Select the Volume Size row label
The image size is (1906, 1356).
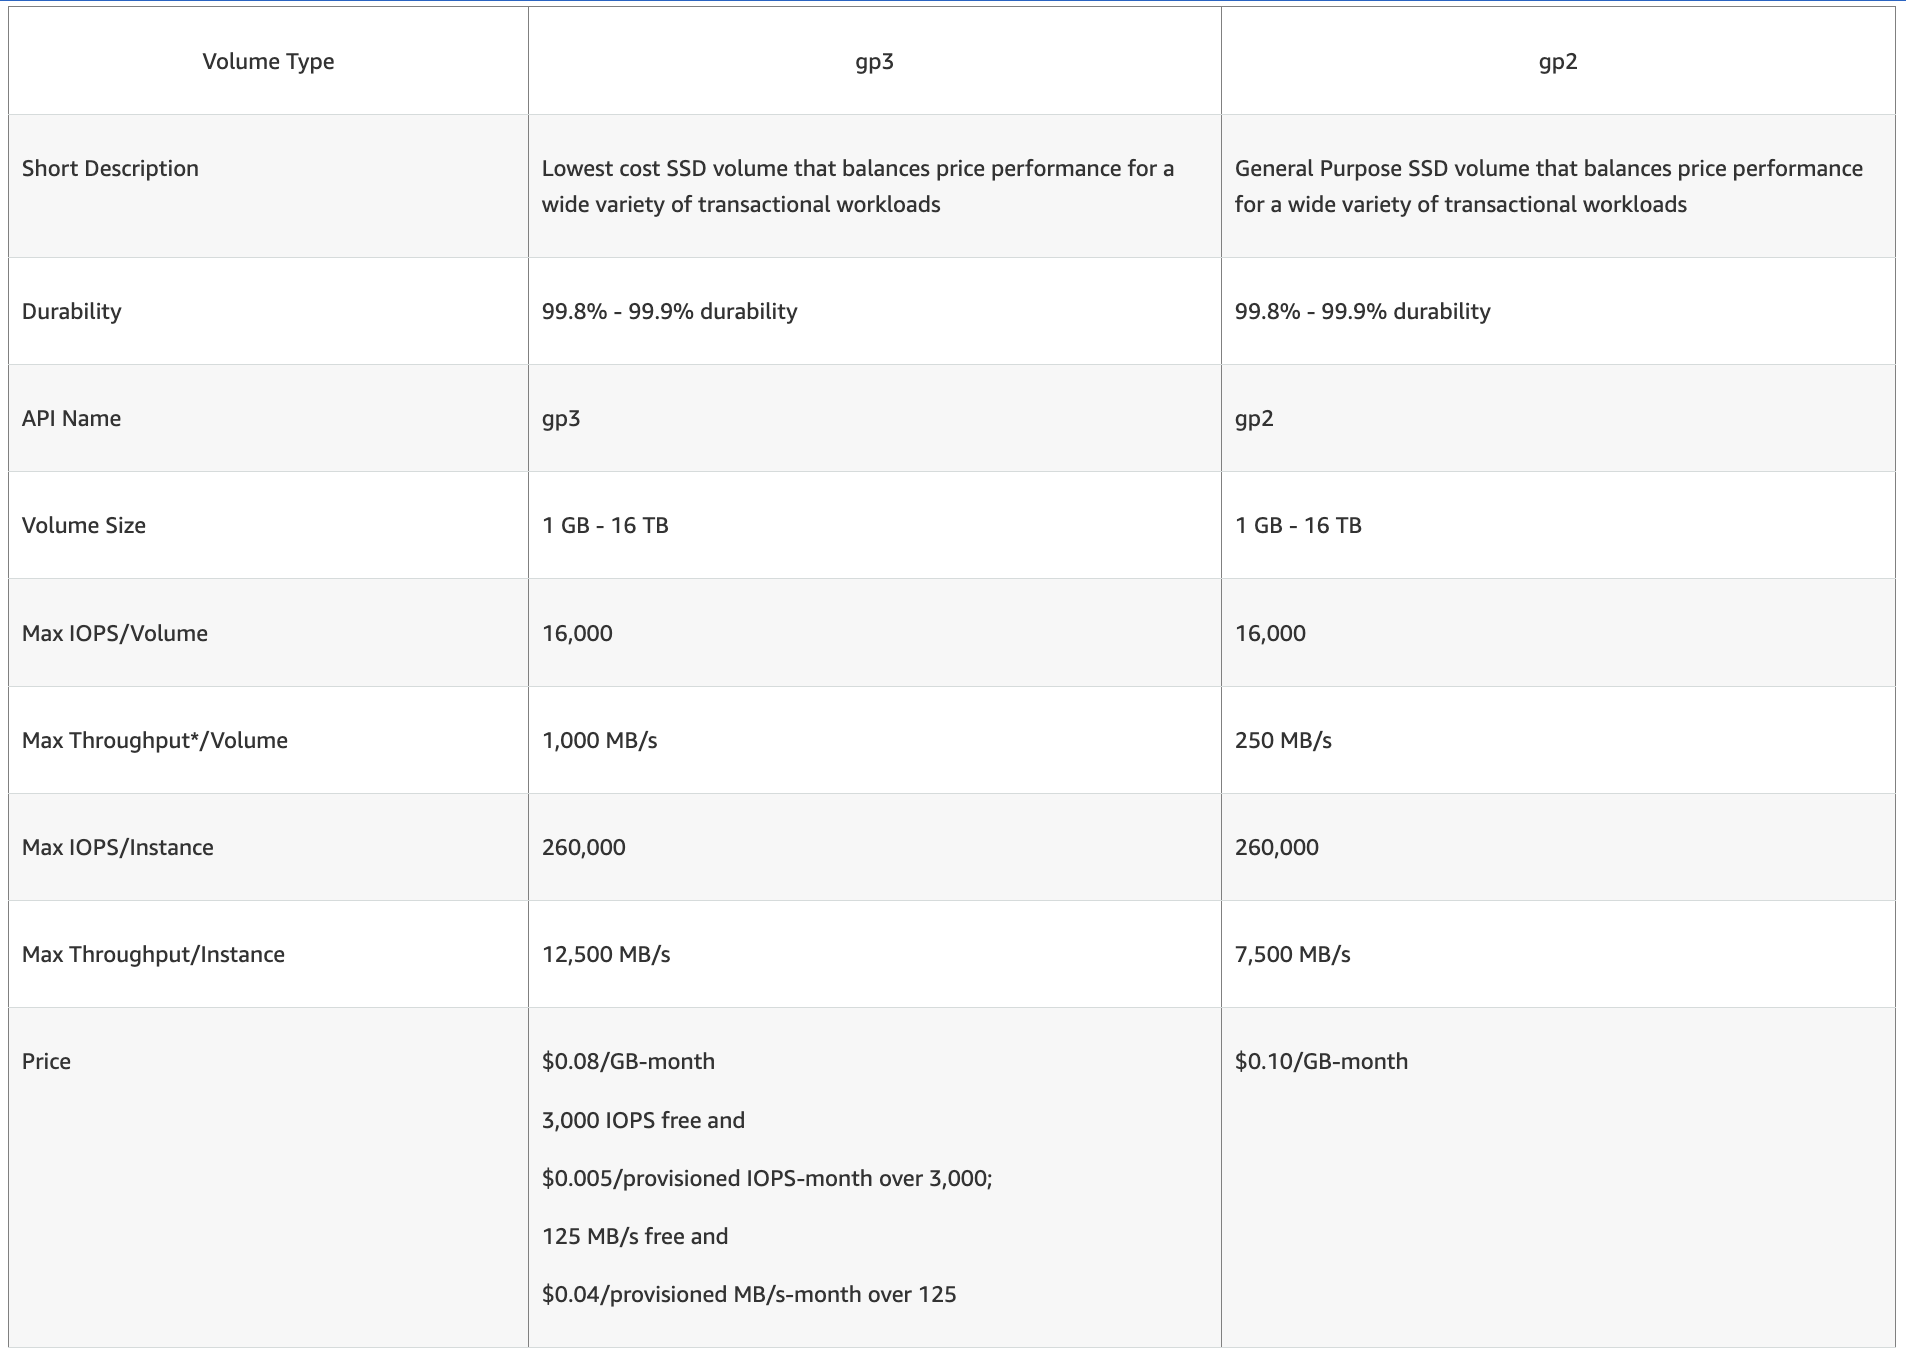coord(84,525)
